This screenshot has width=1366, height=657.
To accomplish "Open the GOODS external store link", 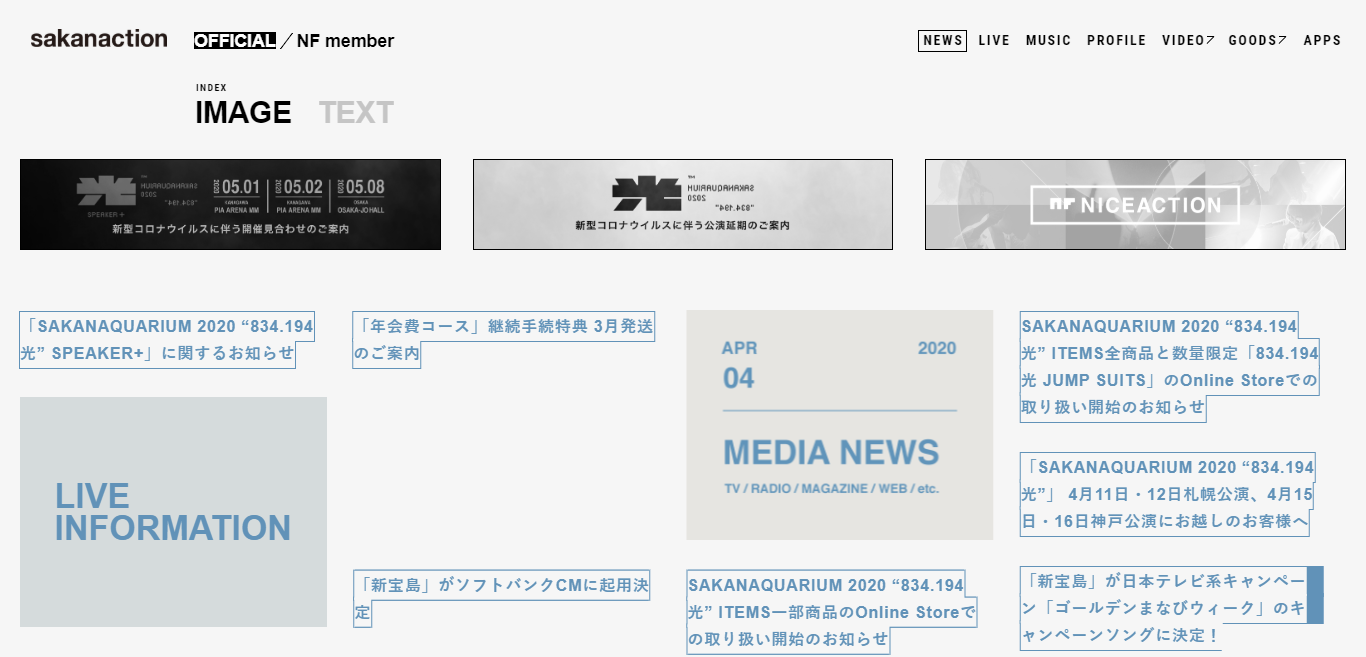I will [x=1258, y=41].
